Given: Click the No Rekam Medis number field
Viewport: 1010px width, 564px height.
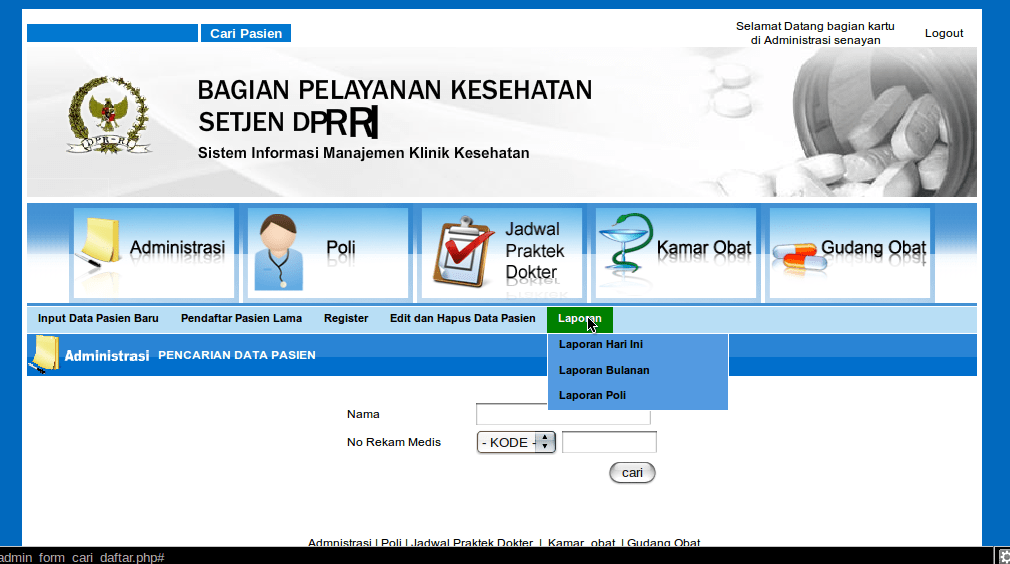Looking at the screenshot, I should [x=609, y=442].
